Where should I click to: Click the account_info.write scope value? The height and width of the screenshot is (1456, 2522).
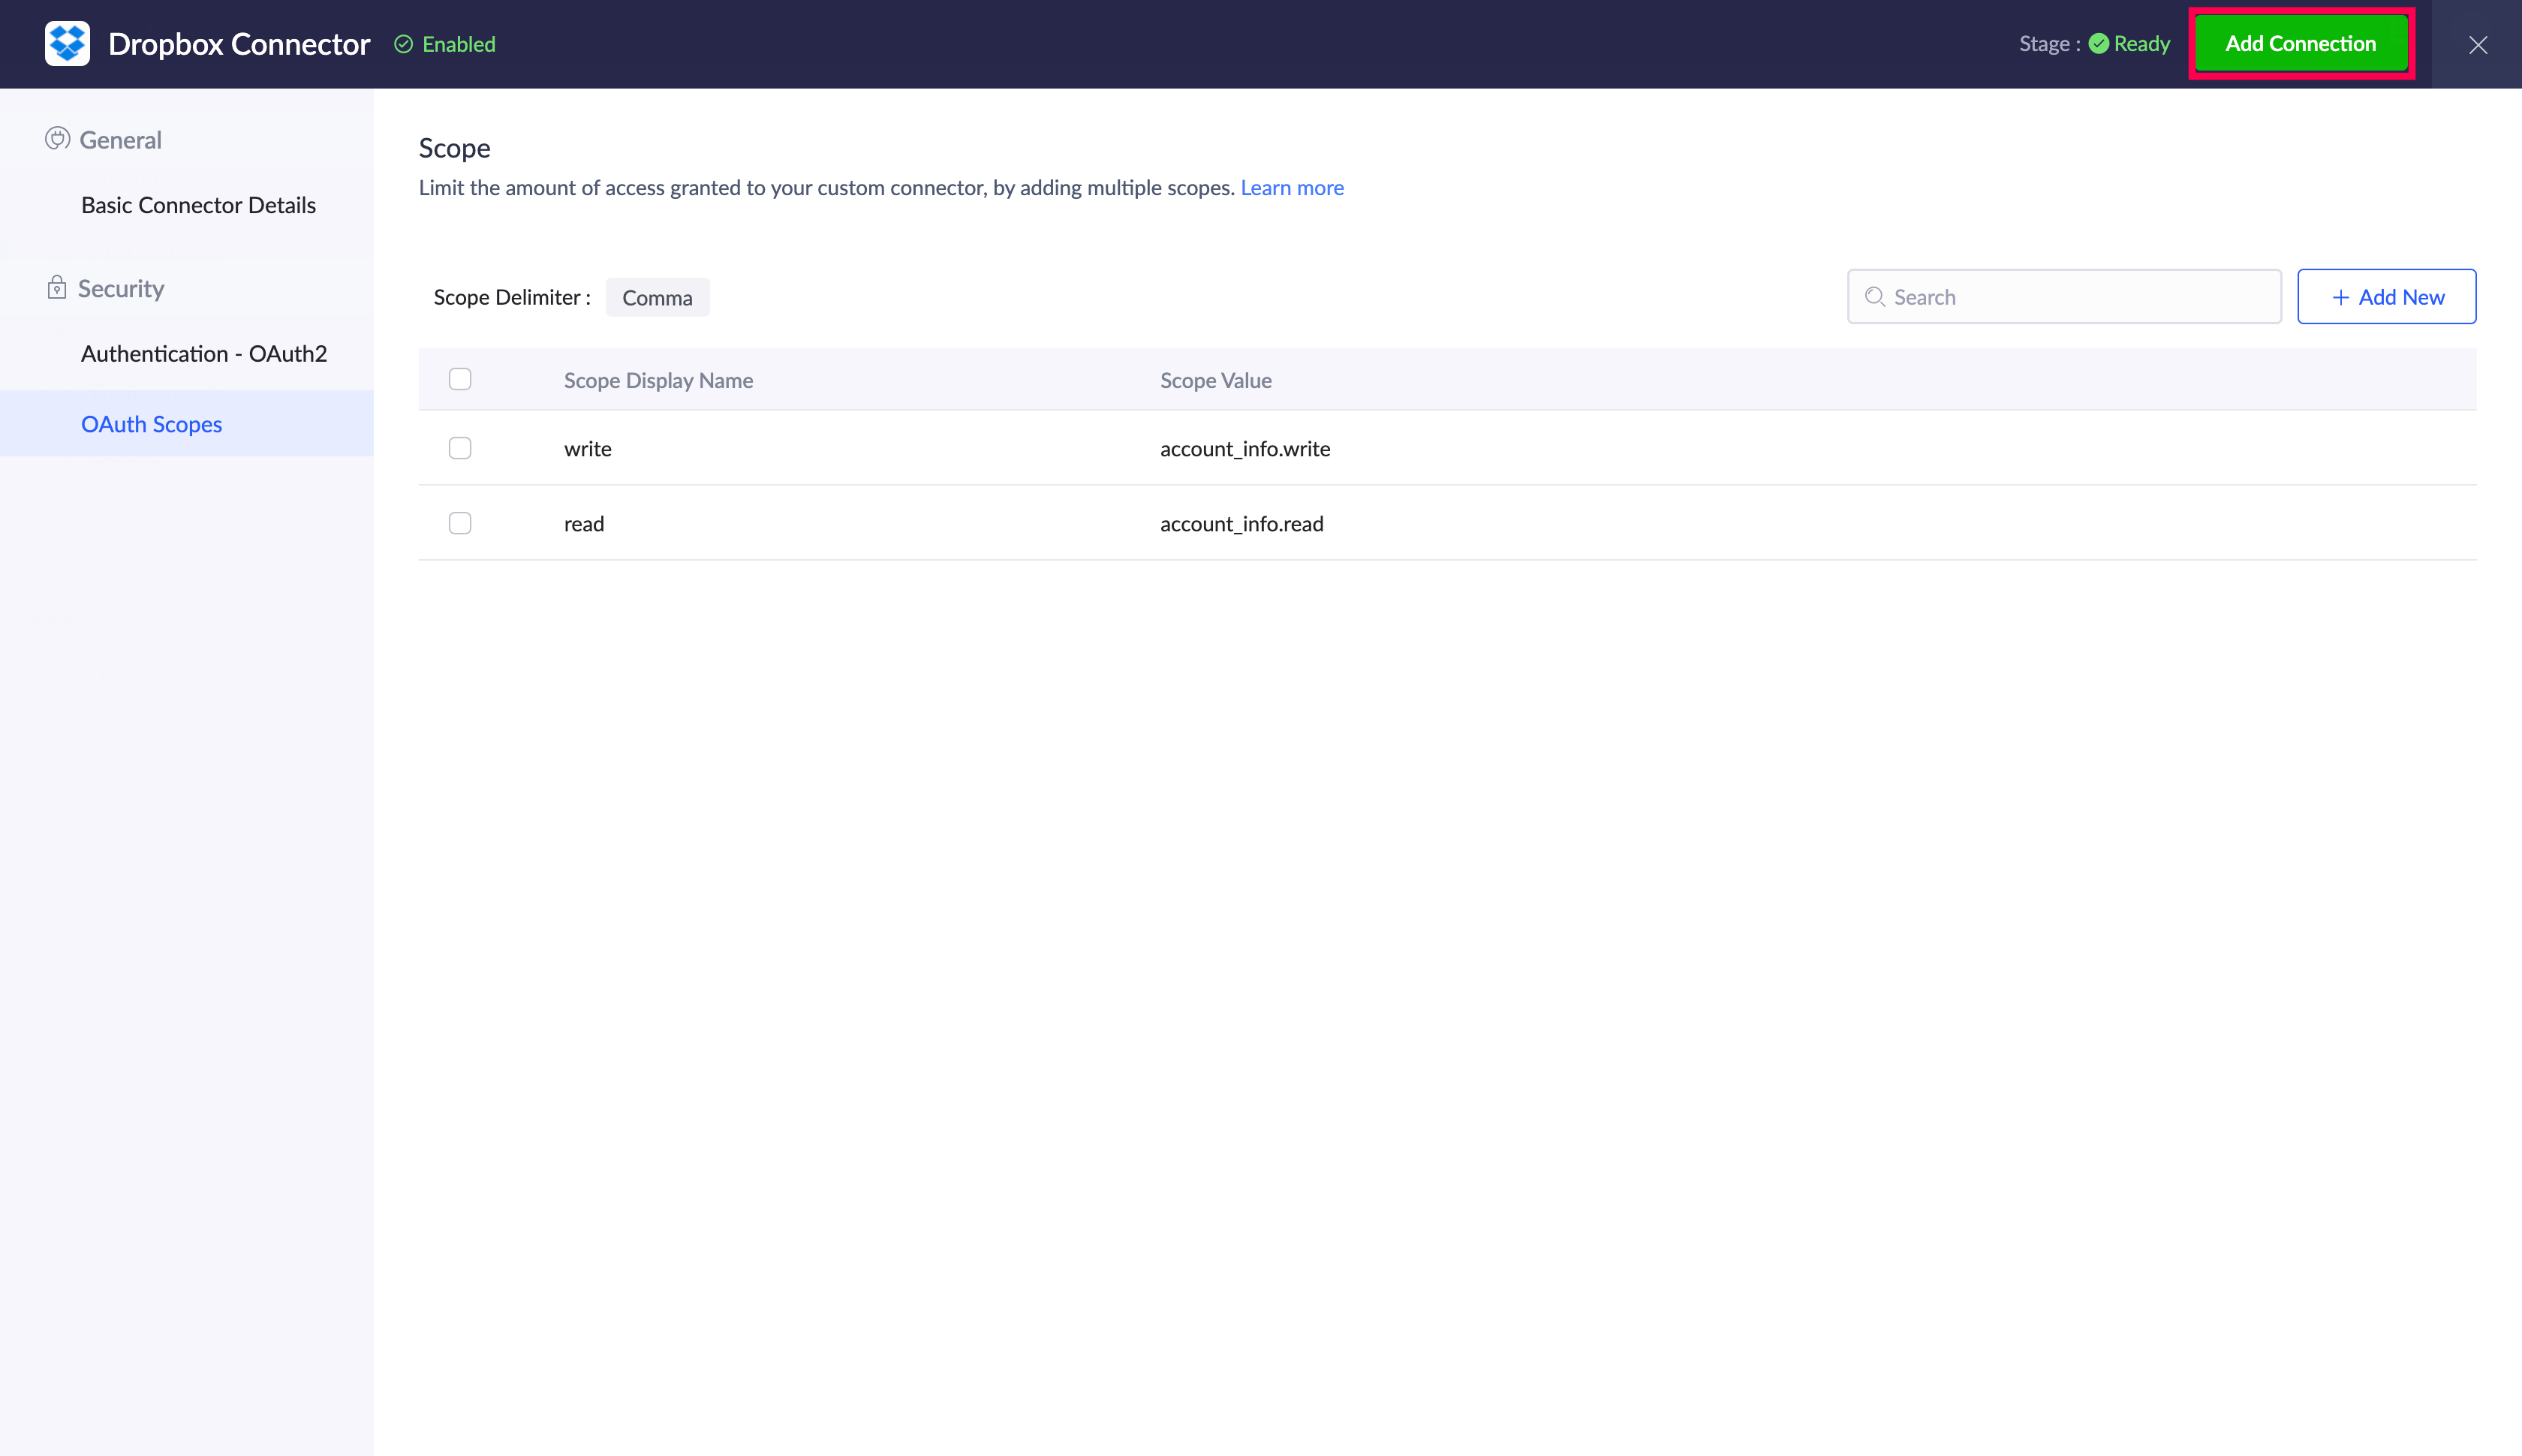point(1244,449)
